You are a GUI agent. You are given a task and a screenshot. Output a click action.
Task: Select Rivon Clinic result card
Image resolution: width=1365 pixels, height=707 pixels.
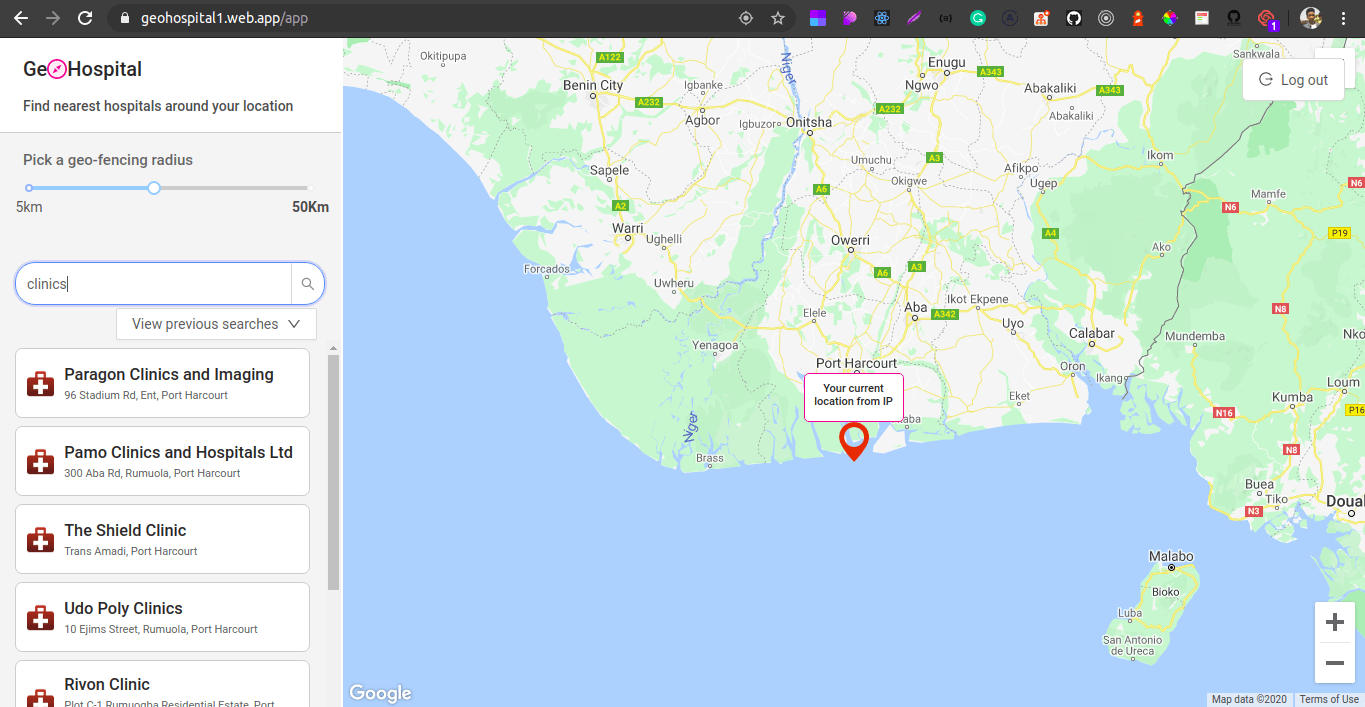[162, 684]
